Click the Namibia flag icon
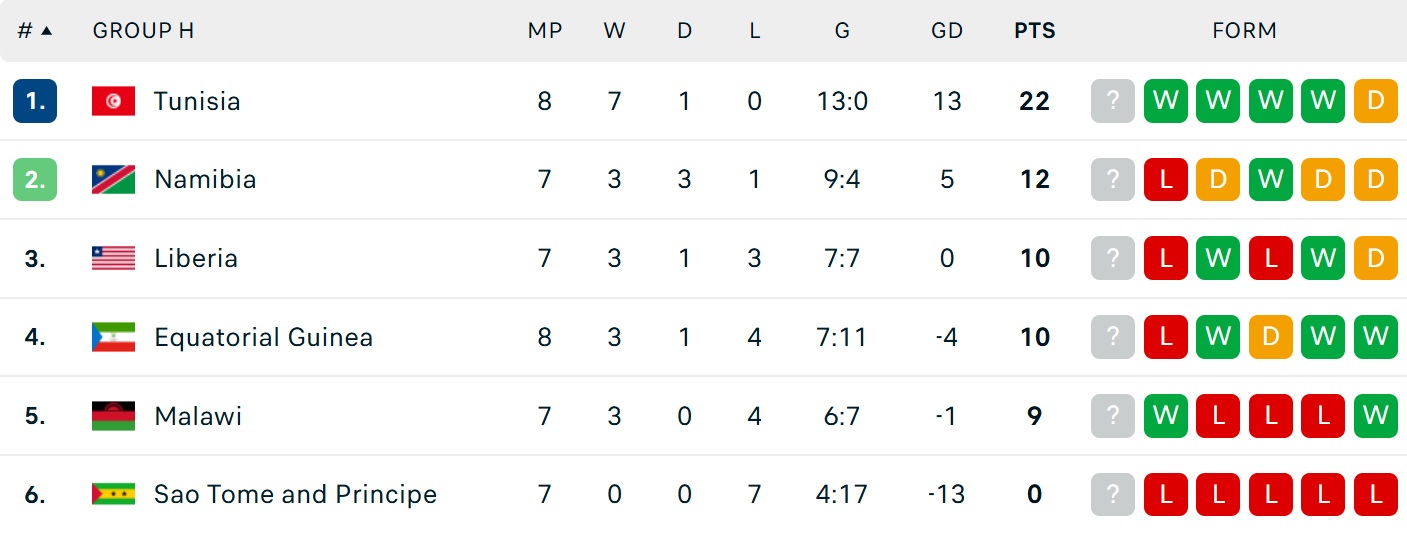This screenshot has height=533, width=1407. (x=113, y=180)
